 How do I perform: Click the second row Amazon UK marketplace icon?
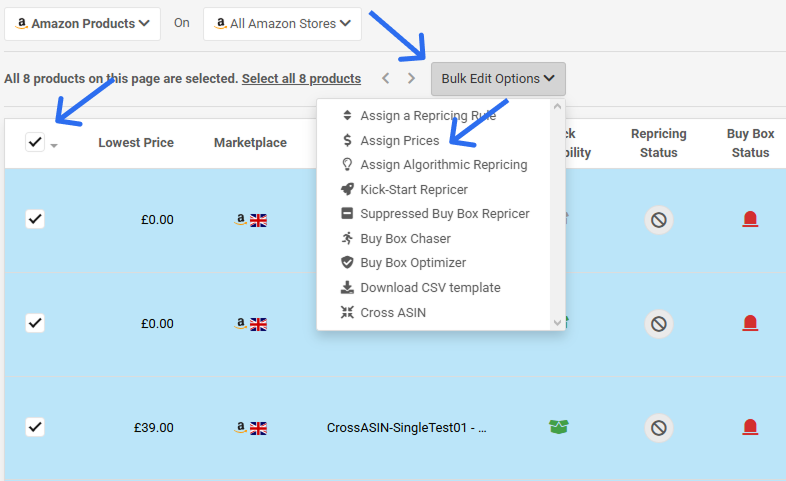(251, 324)
